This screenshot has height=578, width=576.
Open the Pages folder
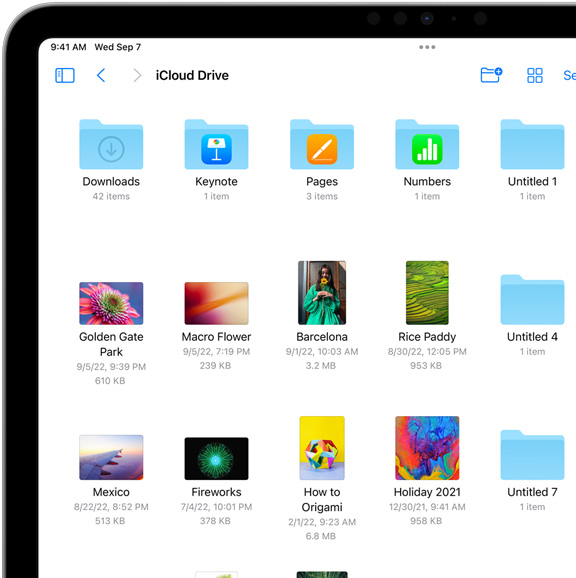click(322, 144)
